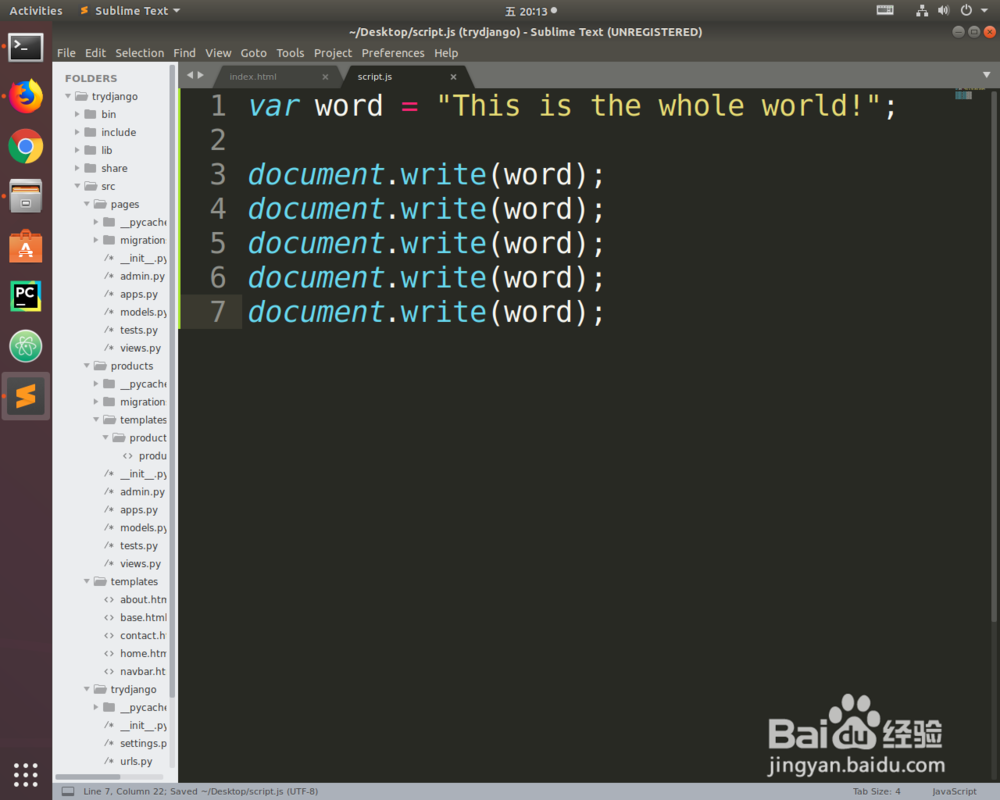1000x800 pixels.
Task: Launch PyCharm from the dock
Action: [26, 296]
